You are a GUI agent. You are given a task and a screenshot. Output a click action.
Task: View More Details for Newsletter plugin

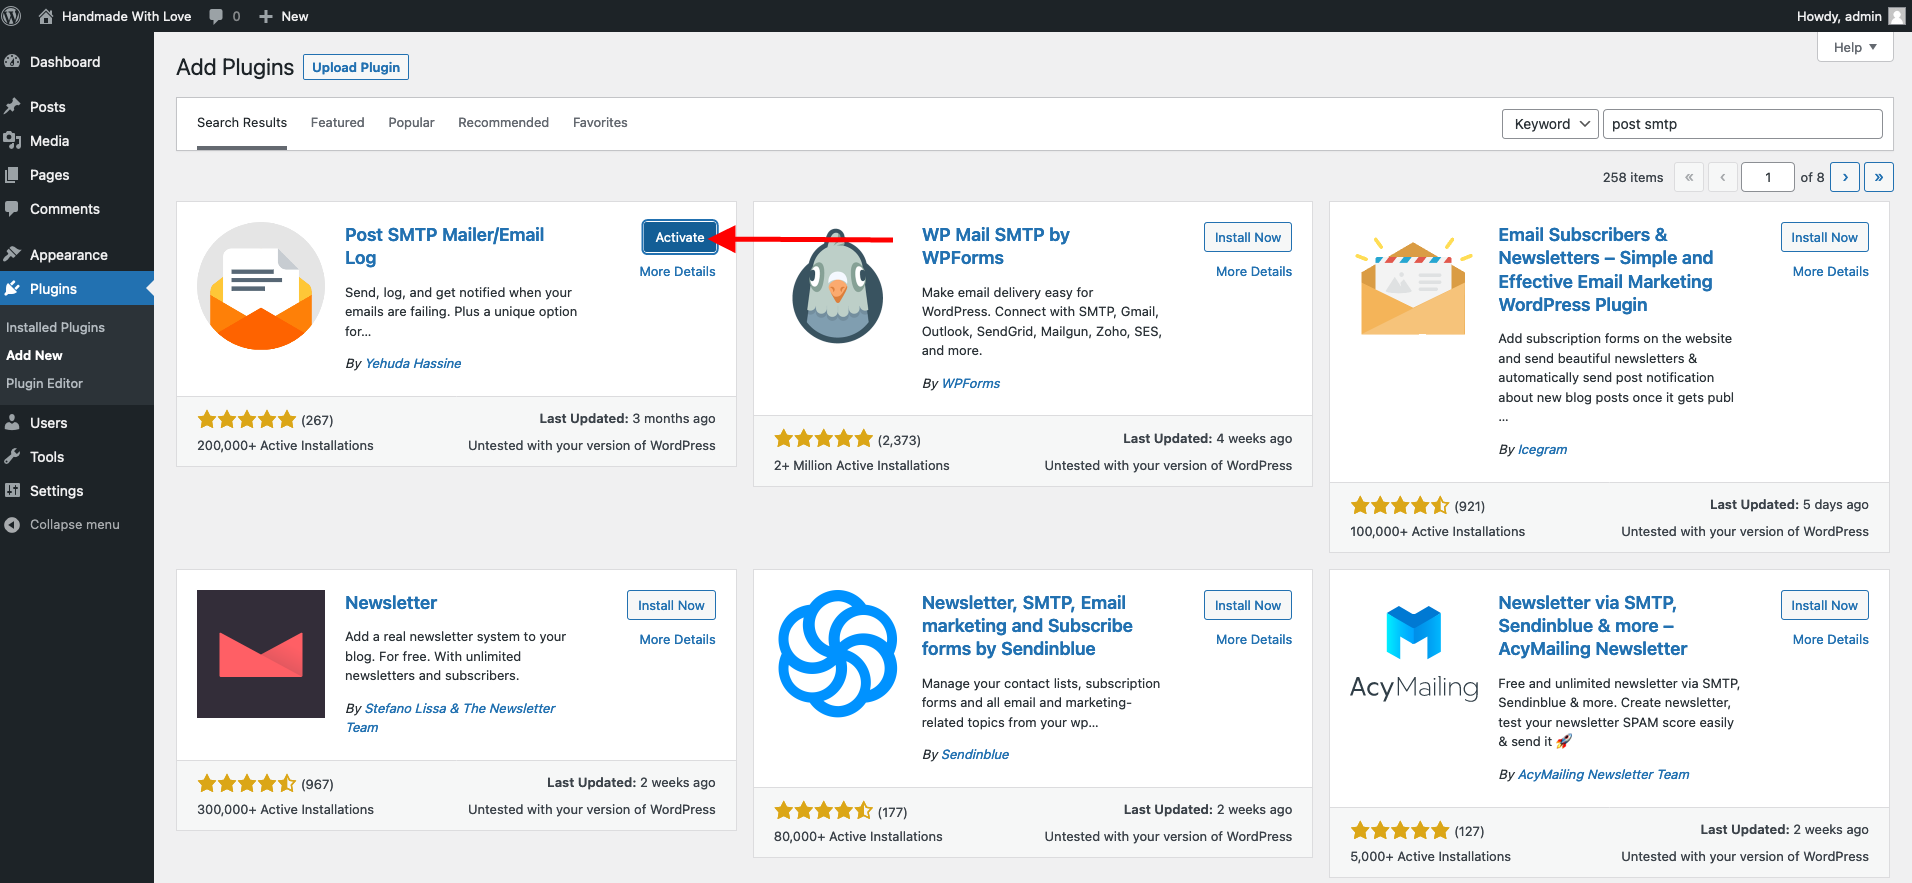pyautogui.click(x=677, y=639)
